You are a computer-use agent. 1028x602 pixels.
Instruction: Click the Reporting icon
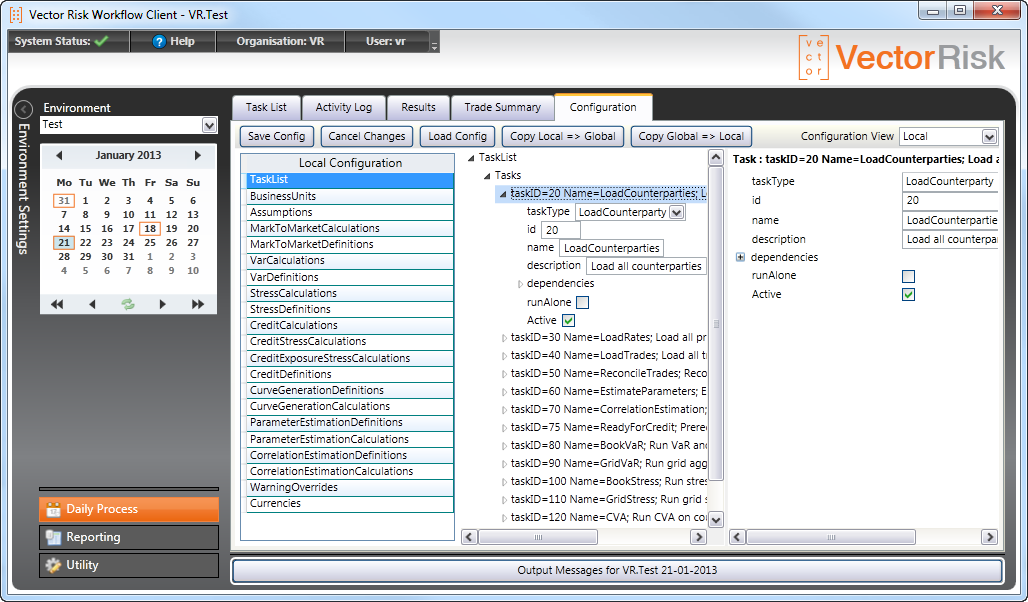click(x=53, y=538)
